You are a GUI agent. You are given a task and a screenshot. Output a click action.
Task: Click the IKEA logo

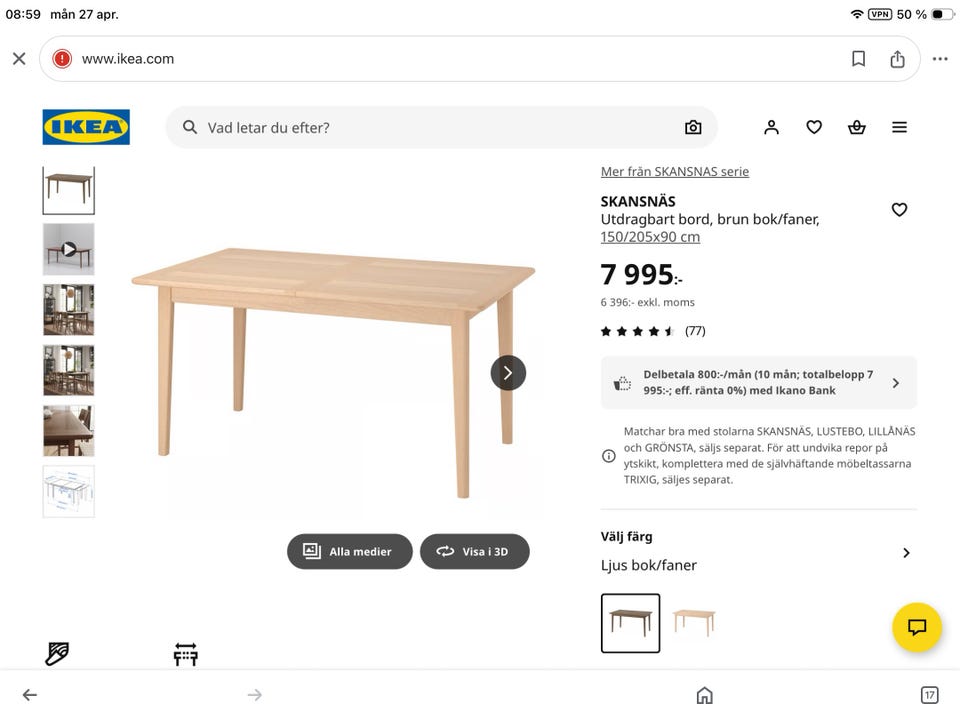(x=85, y=127)
